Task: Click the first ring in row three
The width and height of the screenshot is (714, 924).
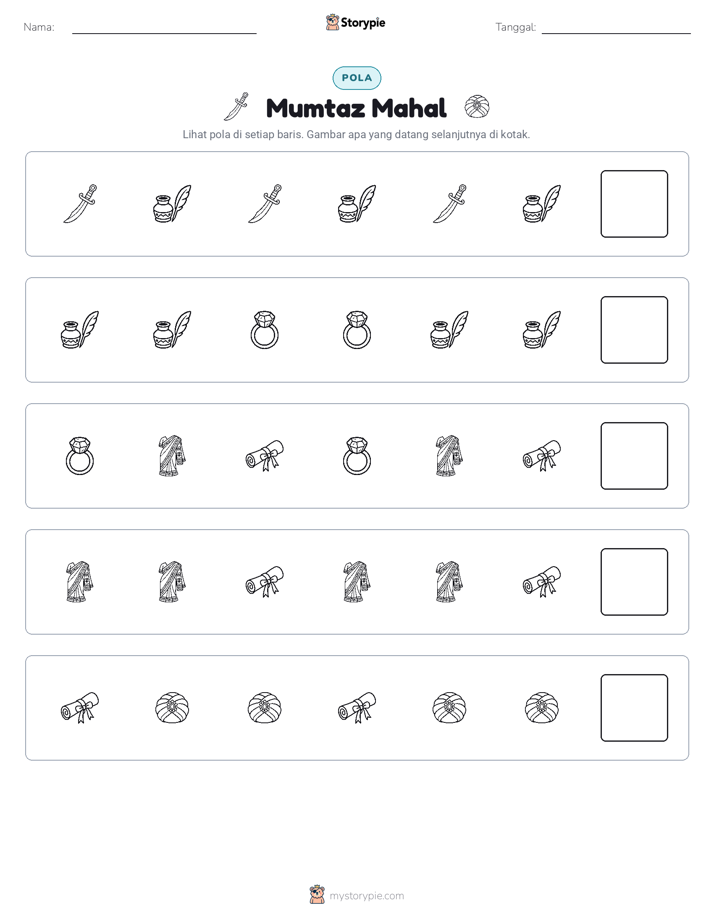Action: click(80, 456)
